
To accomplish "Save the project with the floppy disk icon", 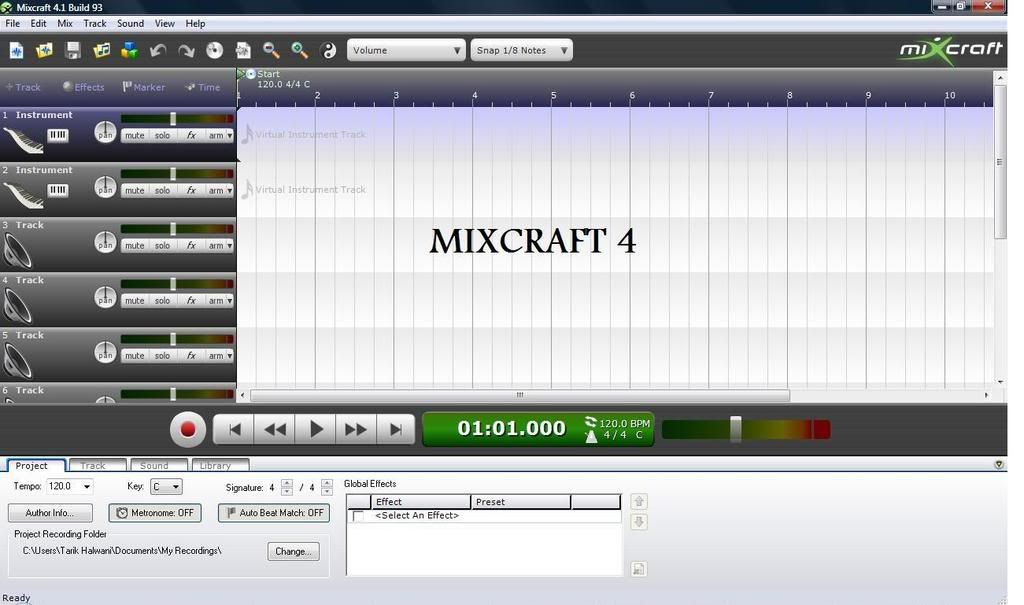I will [x=73, y=50].
